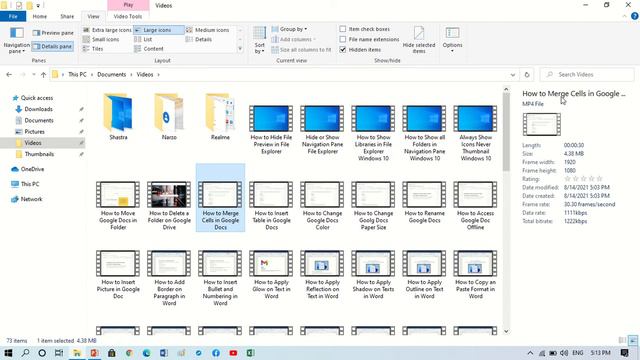Toggle the Preview pane
640x360 pixels.
click(x=53, y=33)
